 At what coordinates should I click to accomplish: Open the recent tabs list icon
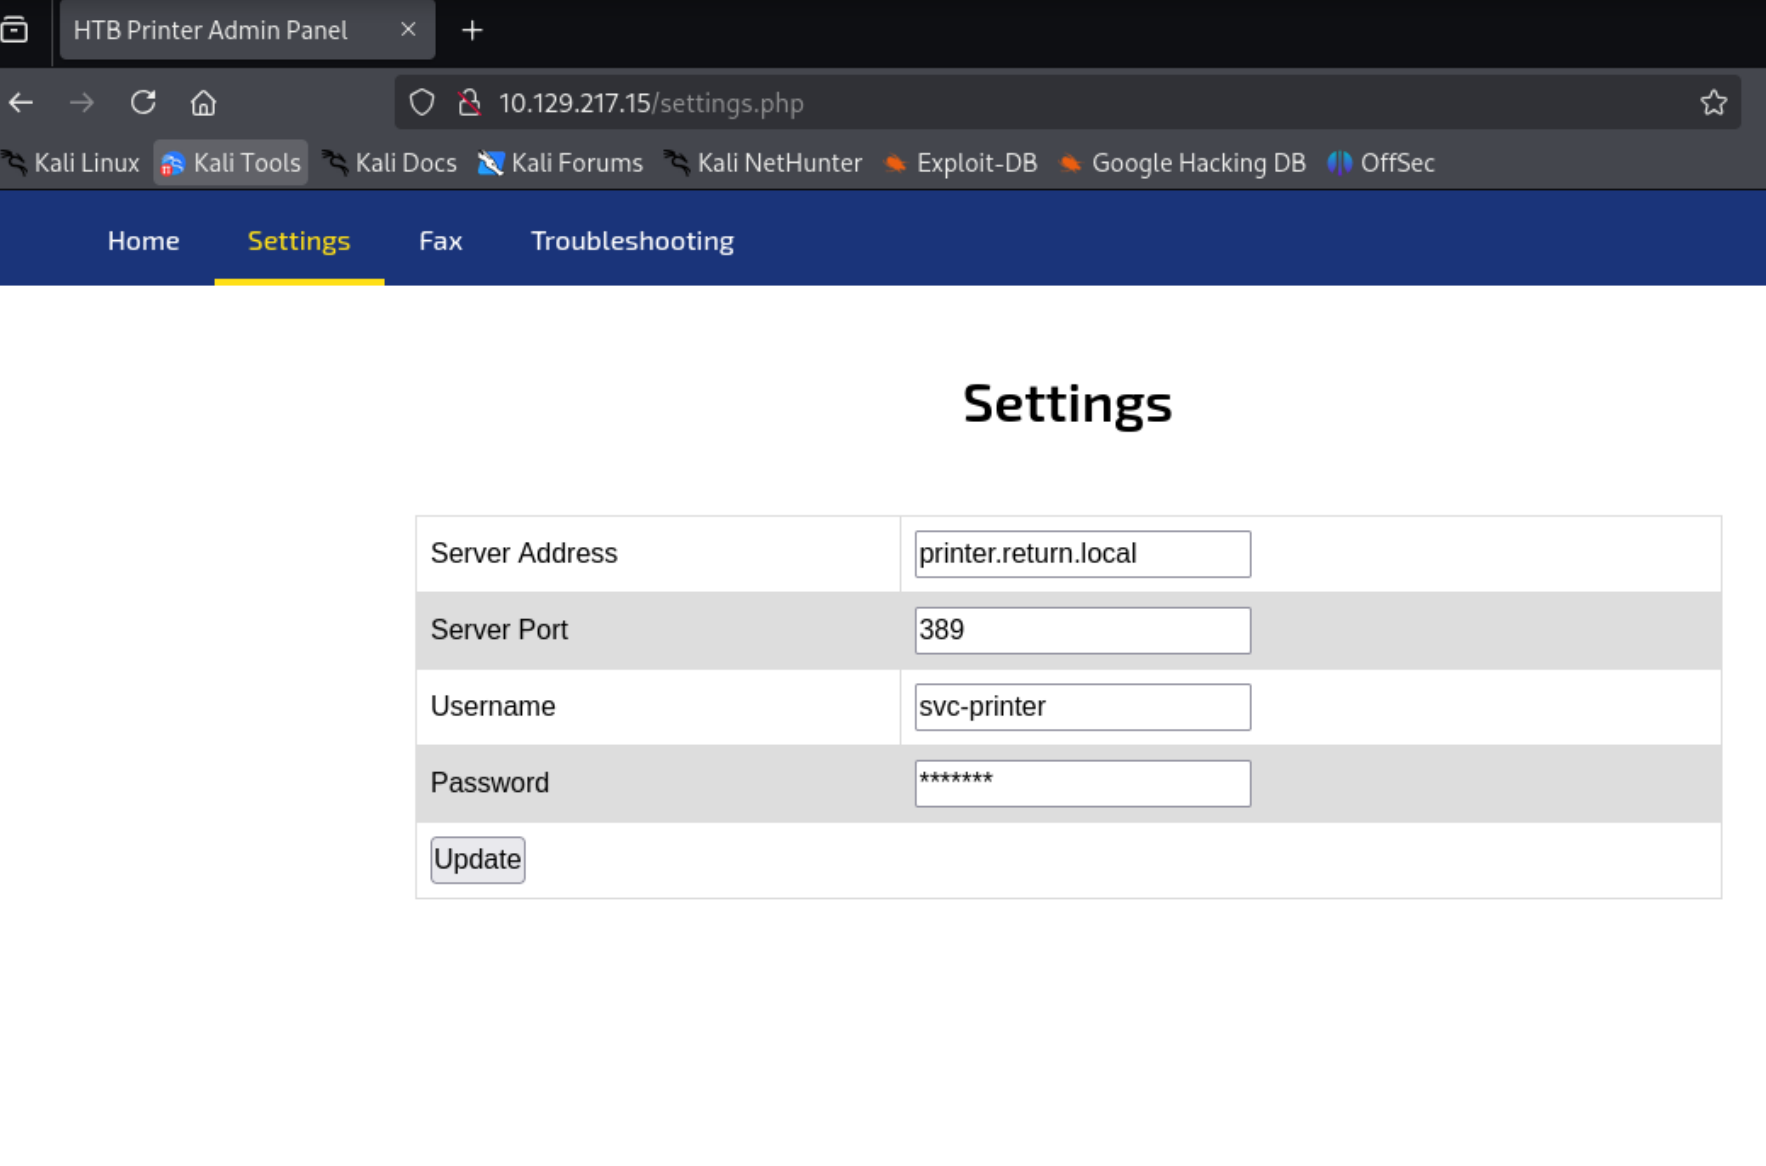pos(14,30)
